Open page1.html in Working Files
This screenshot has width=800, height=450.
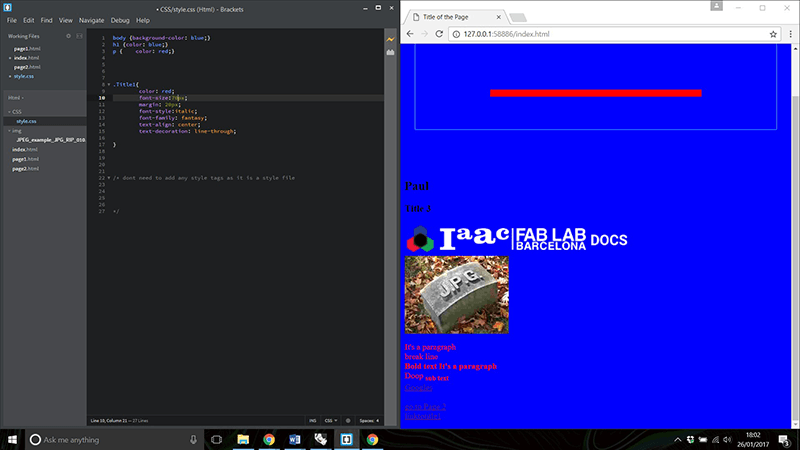[x=27, y=49]
